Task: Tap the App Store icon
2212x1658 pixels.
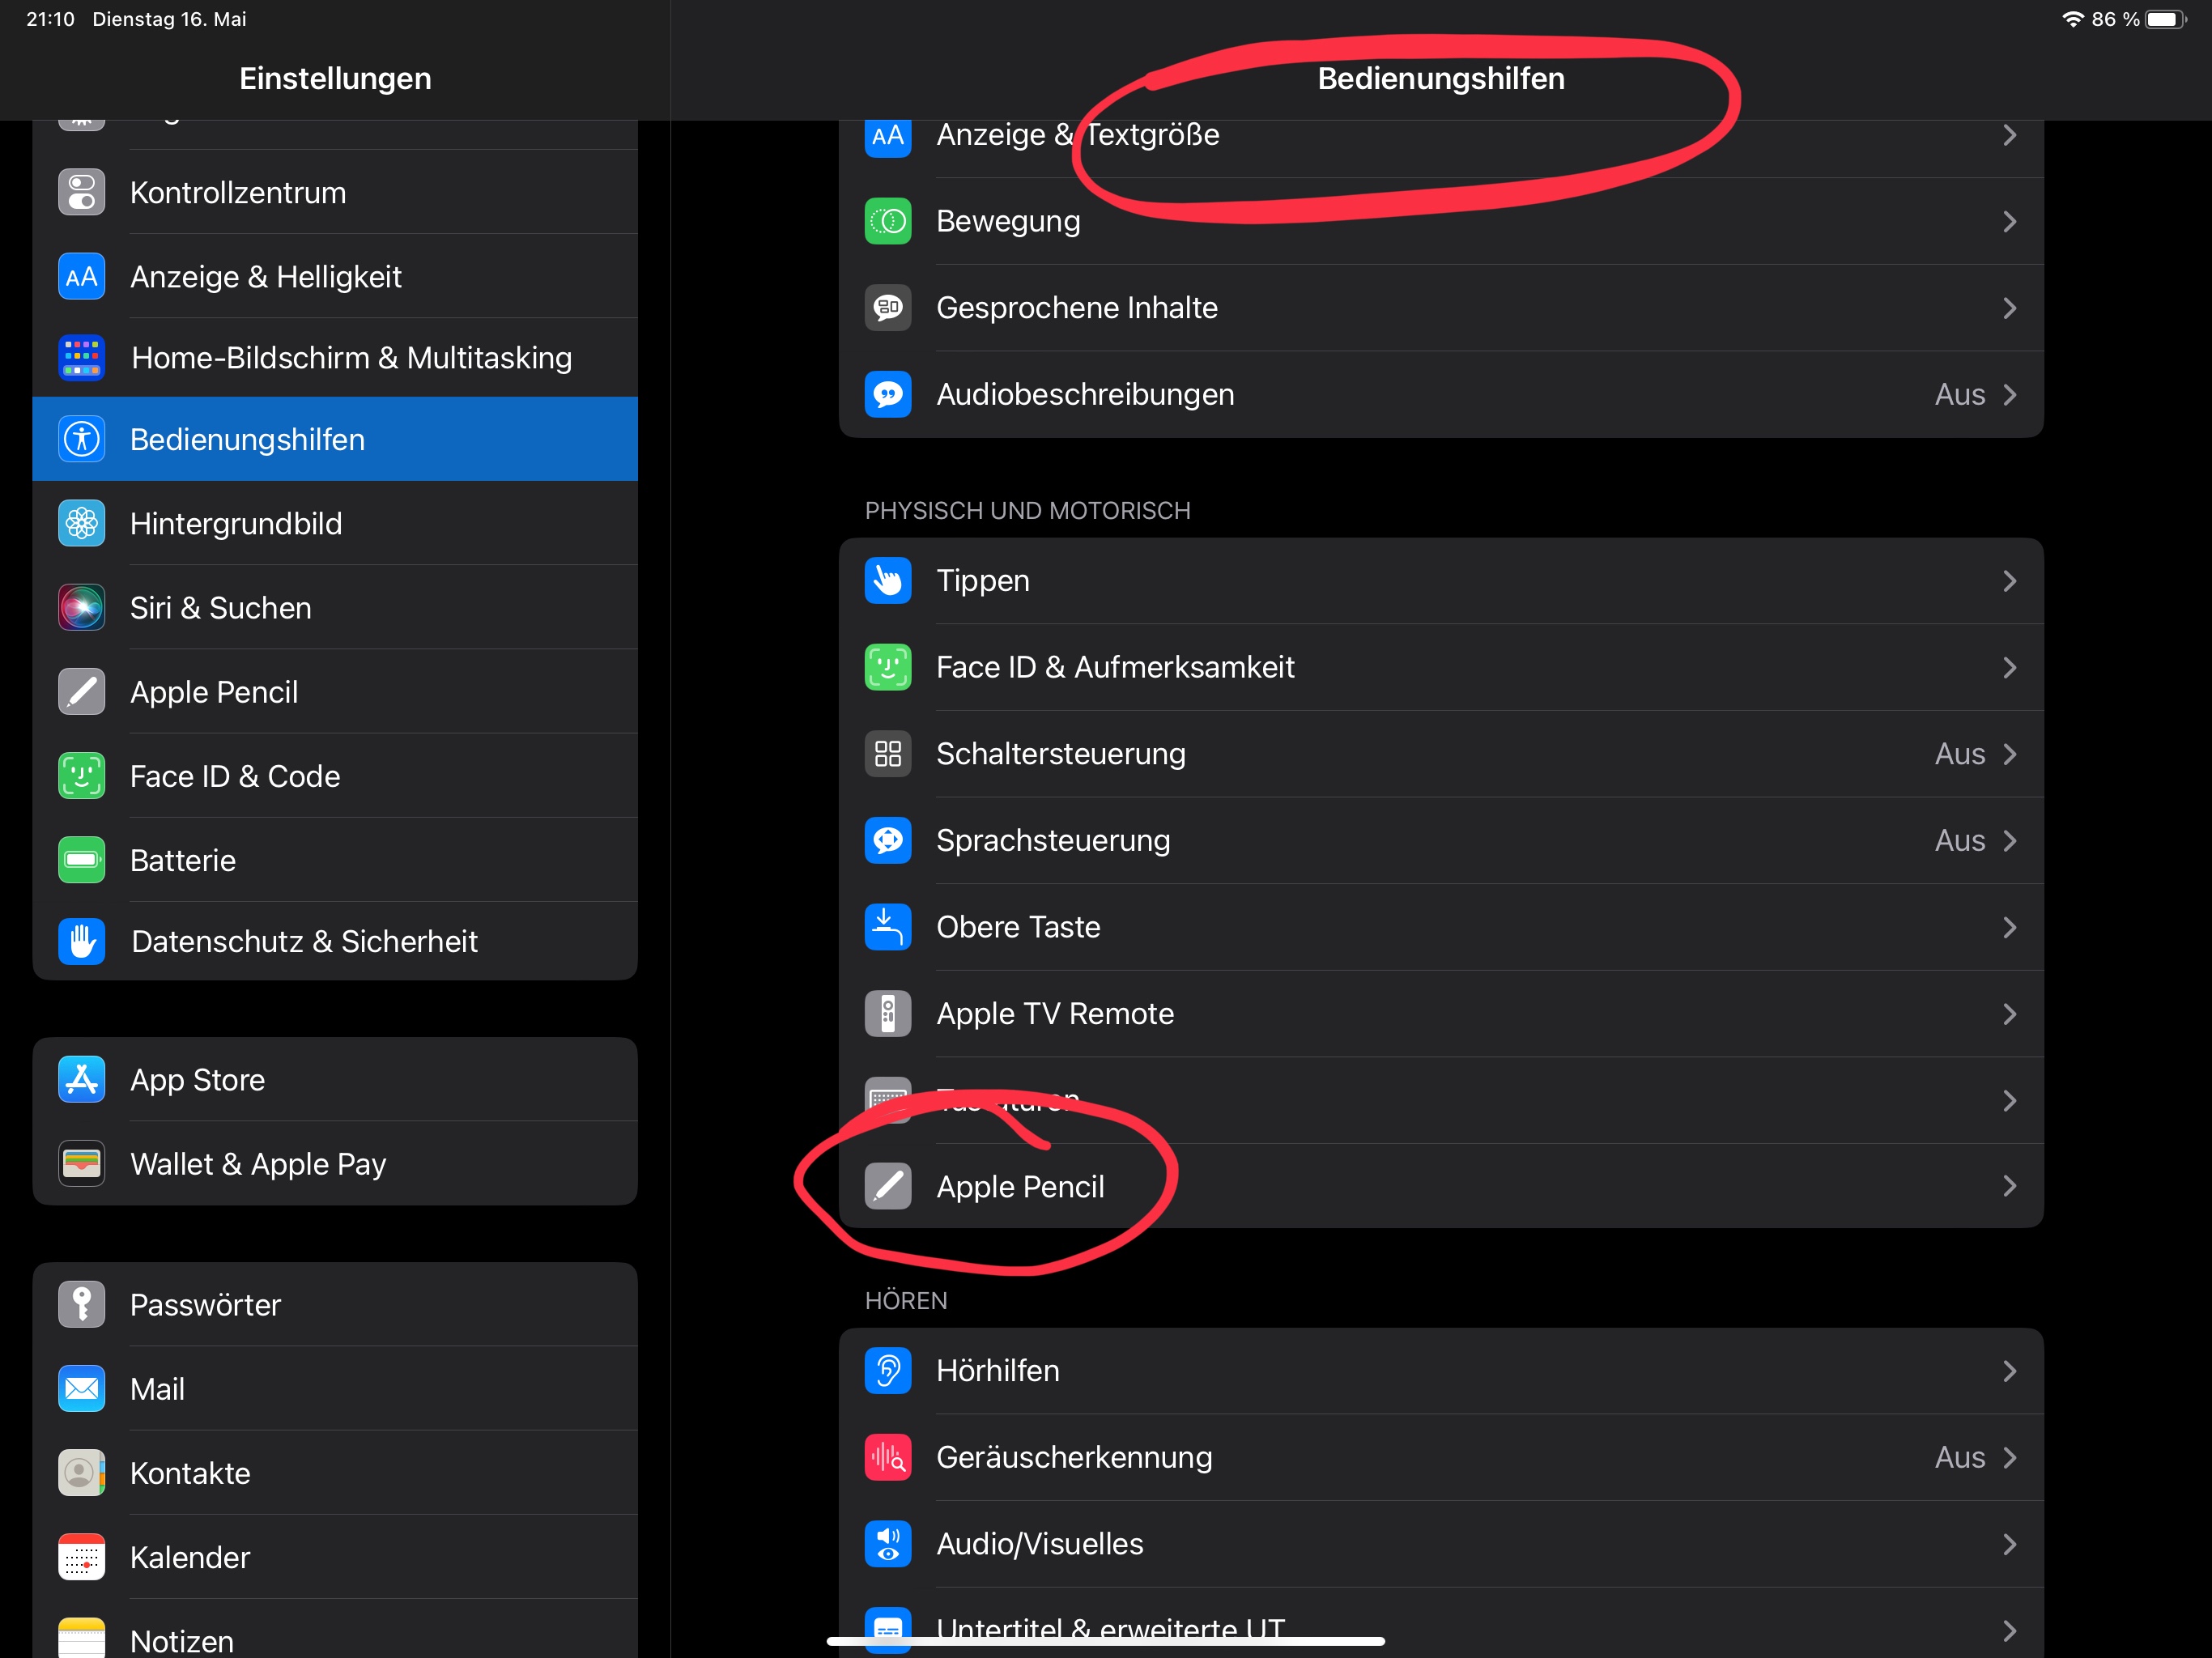Action: coord(81,1080)
